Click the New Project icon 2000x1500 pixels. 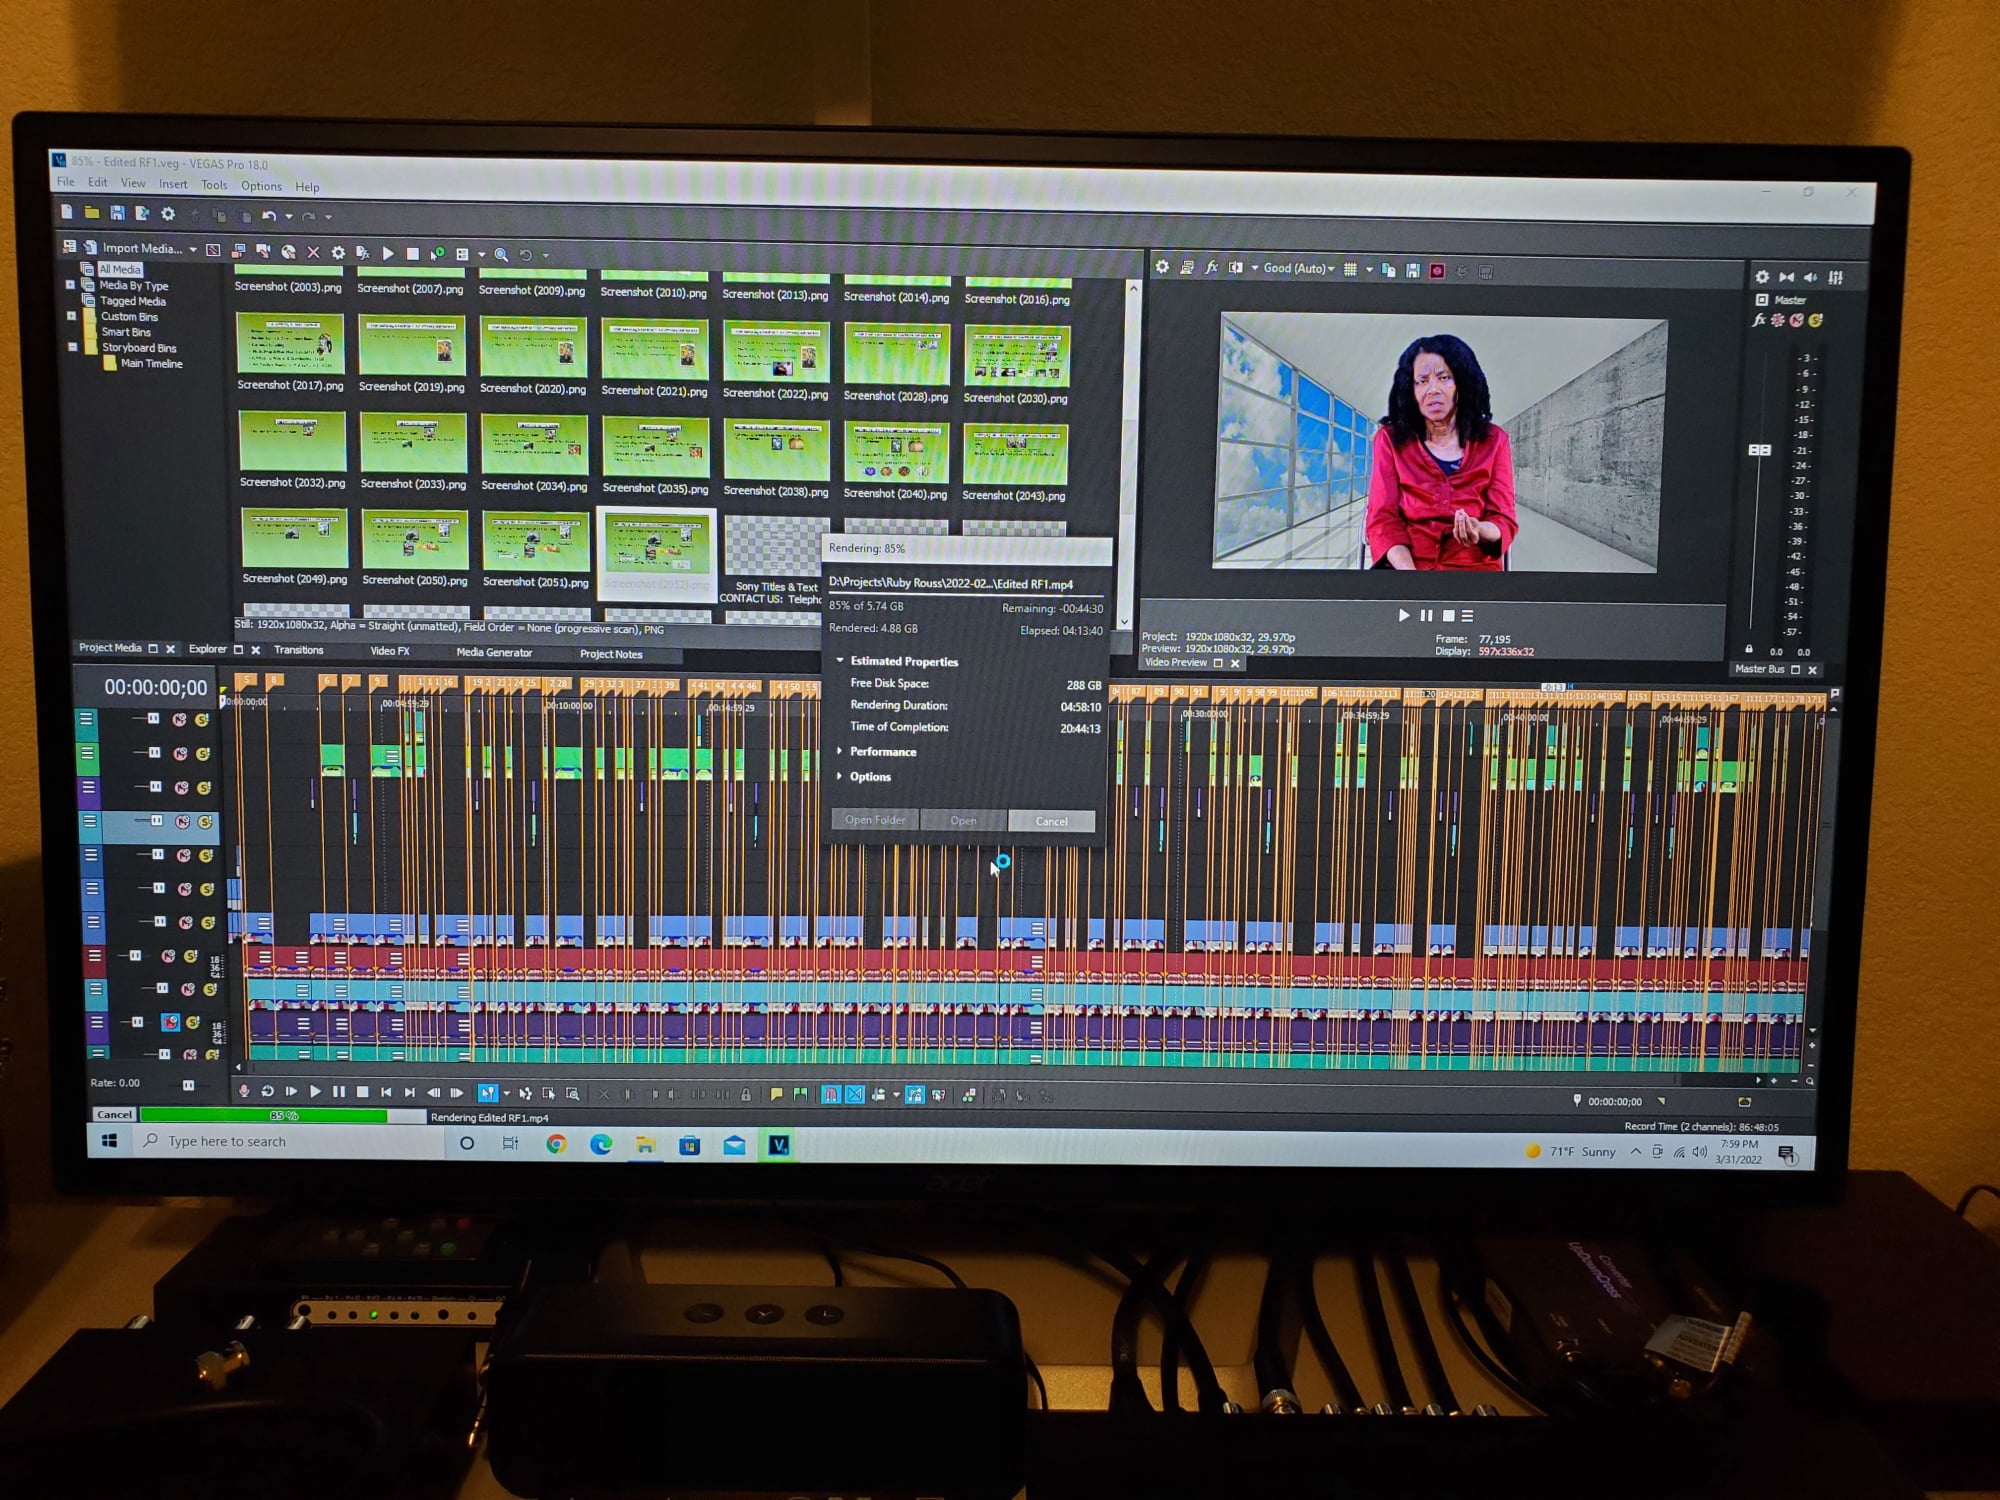click(x=67, y=212)
